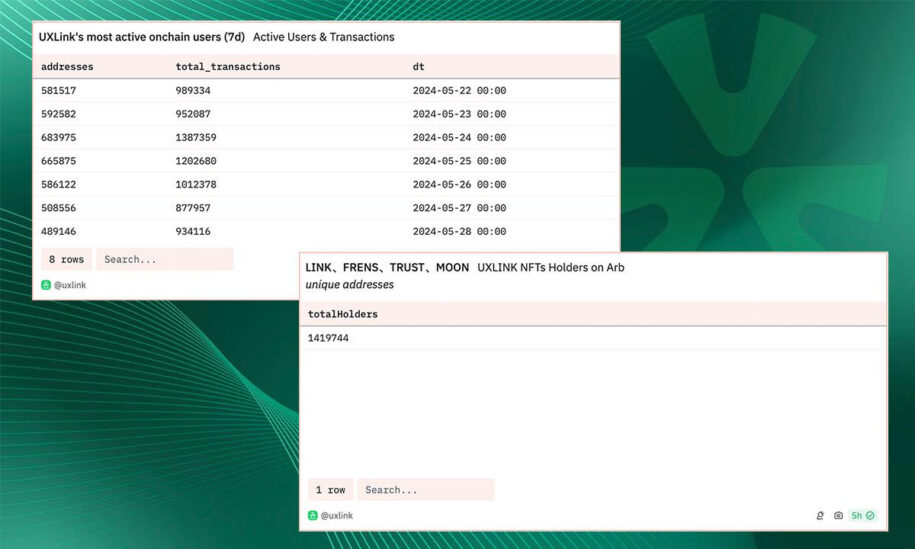Select date cell 2024-05-27 00:00

tap(459, 208)
